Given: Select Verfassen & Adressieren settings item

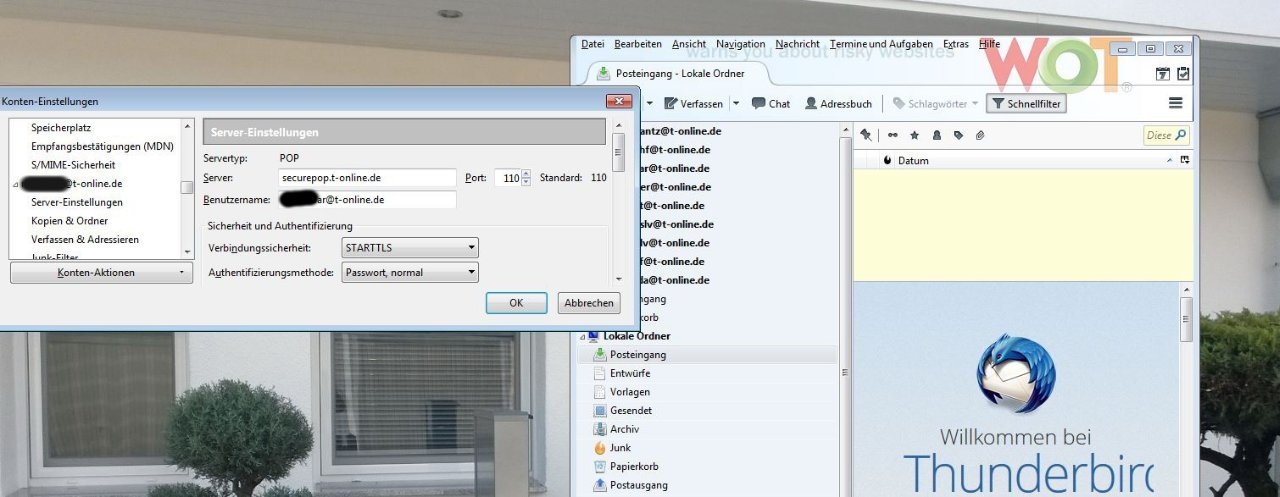Looking at the screenshot, I should (x=85, y=239).
